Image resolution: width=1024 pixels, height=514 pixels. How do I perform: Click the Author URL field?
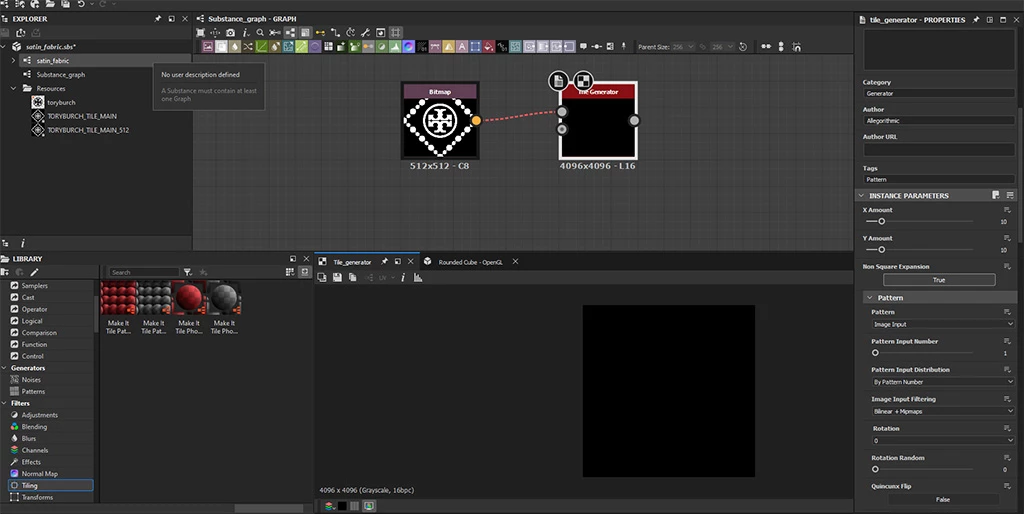[x=939, y=150]
